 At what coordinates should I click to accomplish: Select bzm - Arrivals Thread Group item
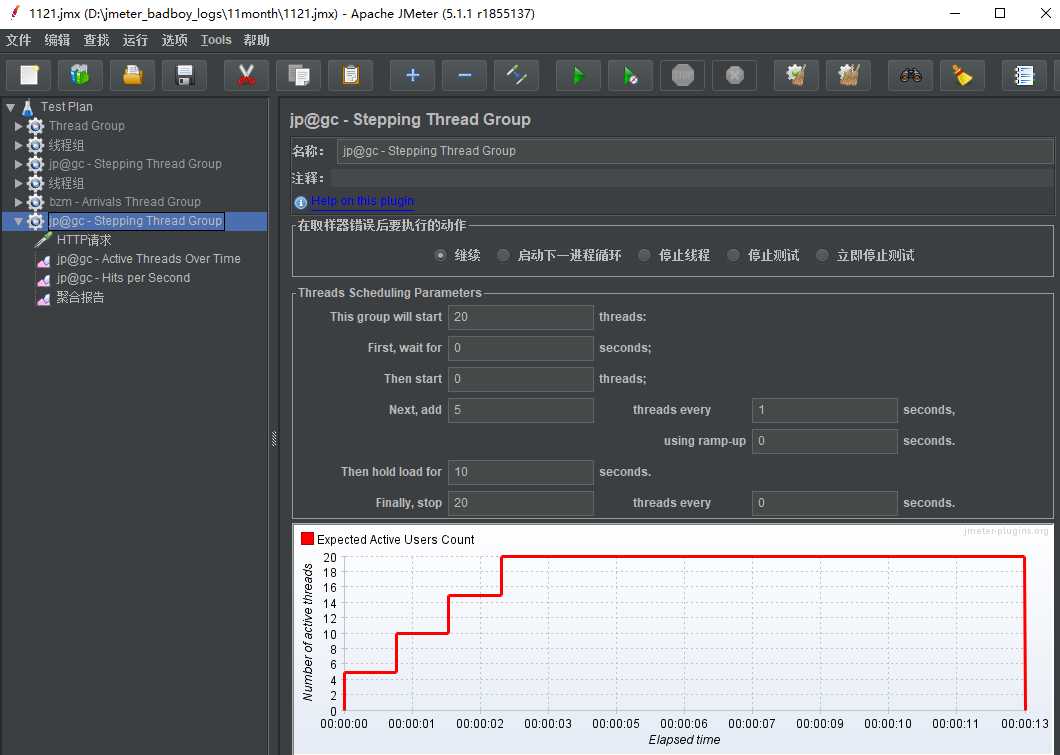[125, 201]
